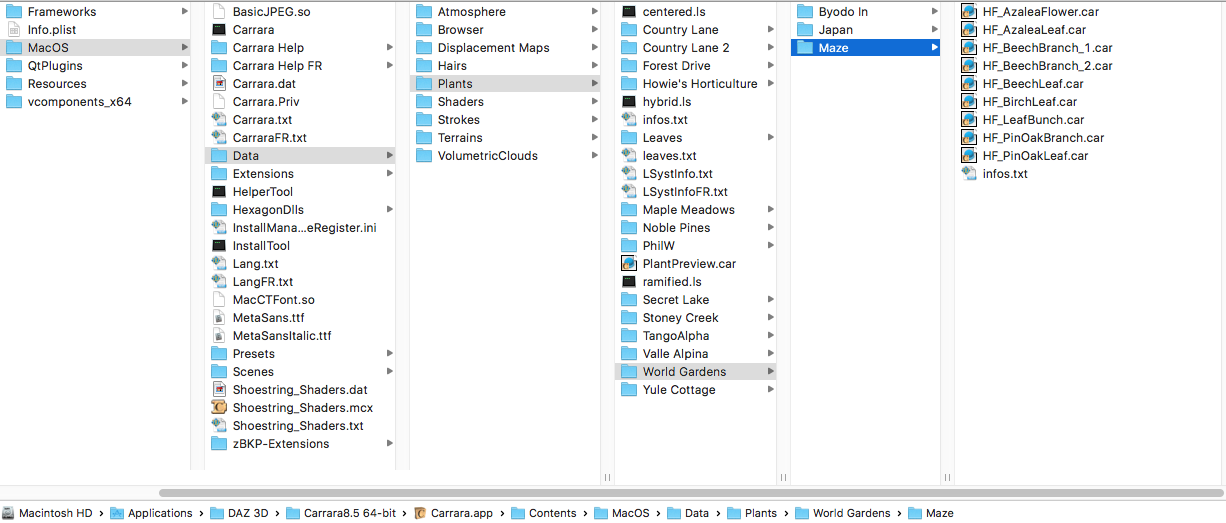Click the HelperTool executable icon

pyautogui.click(x=219, y=192)
